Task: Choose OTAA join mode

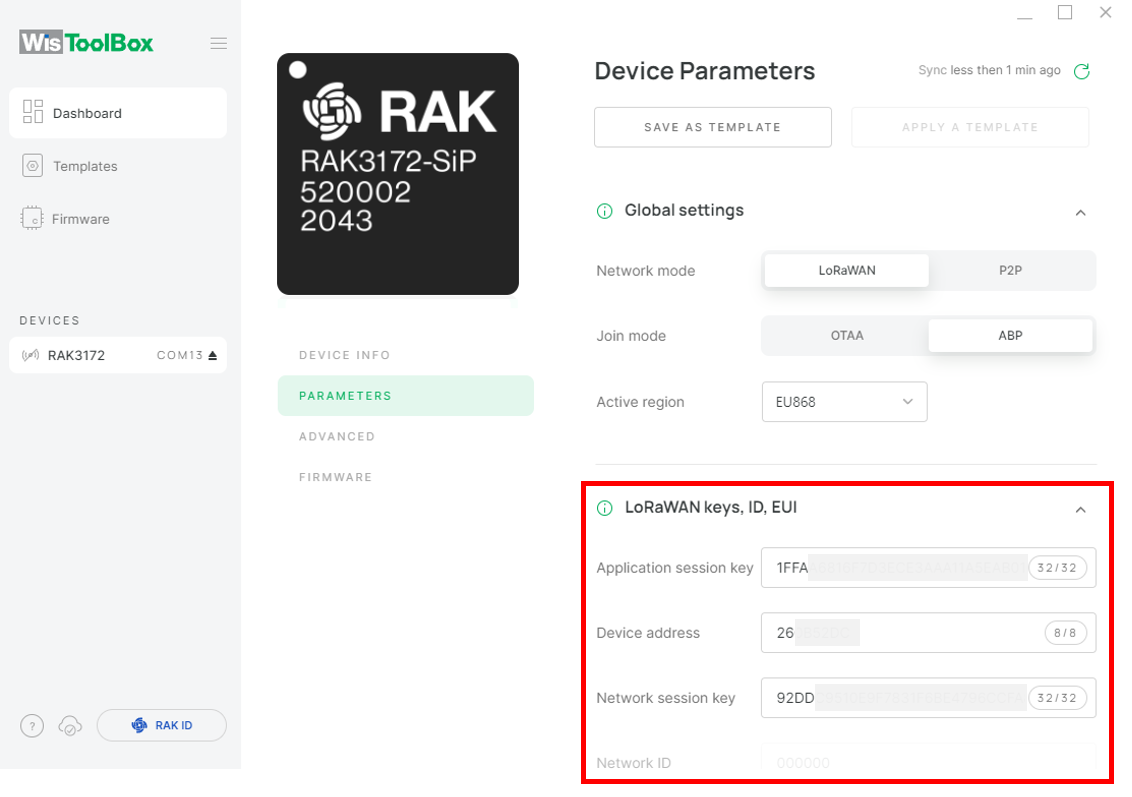Action: (847, 336)
